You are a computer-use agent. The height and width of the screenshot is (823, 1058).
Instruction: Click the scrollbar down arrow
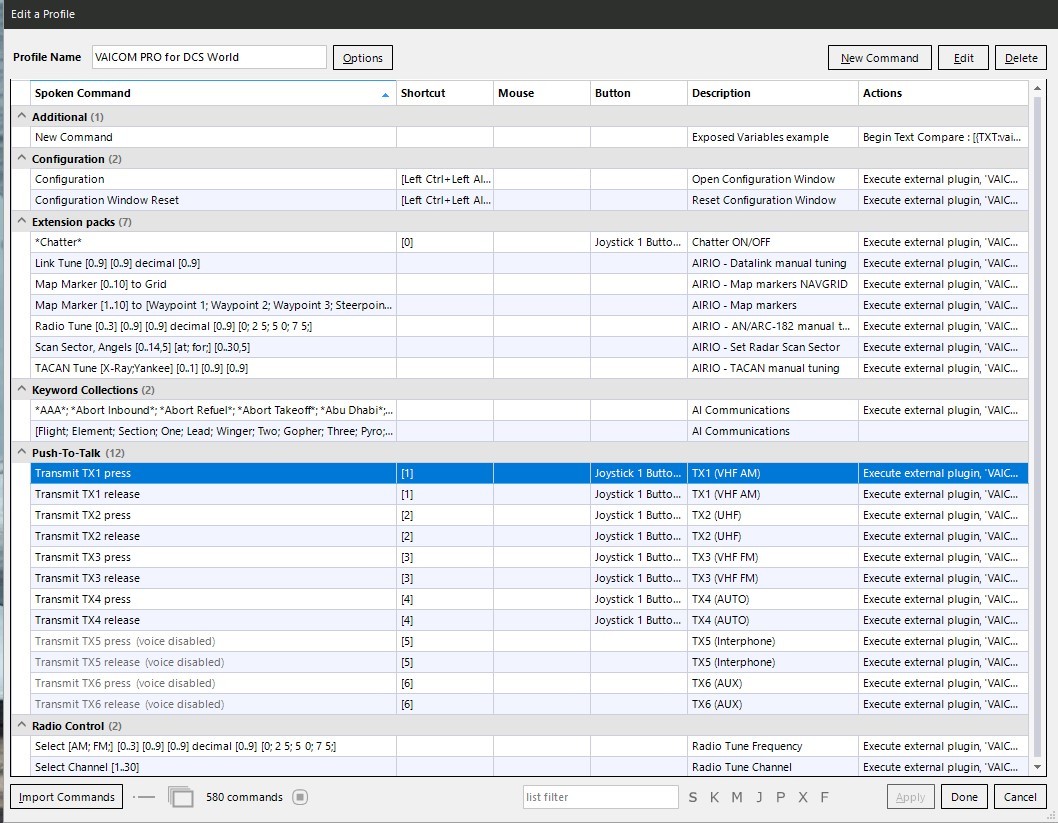click(1037, 767)
